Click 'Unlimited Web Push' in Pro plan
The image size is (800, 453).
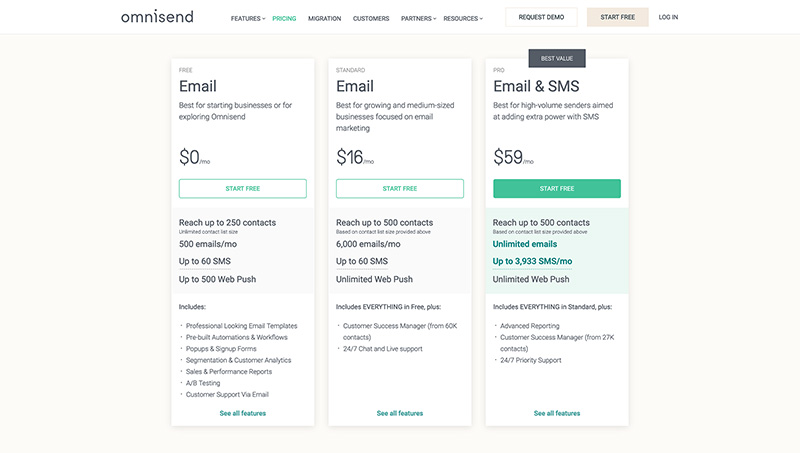[531, 279]
